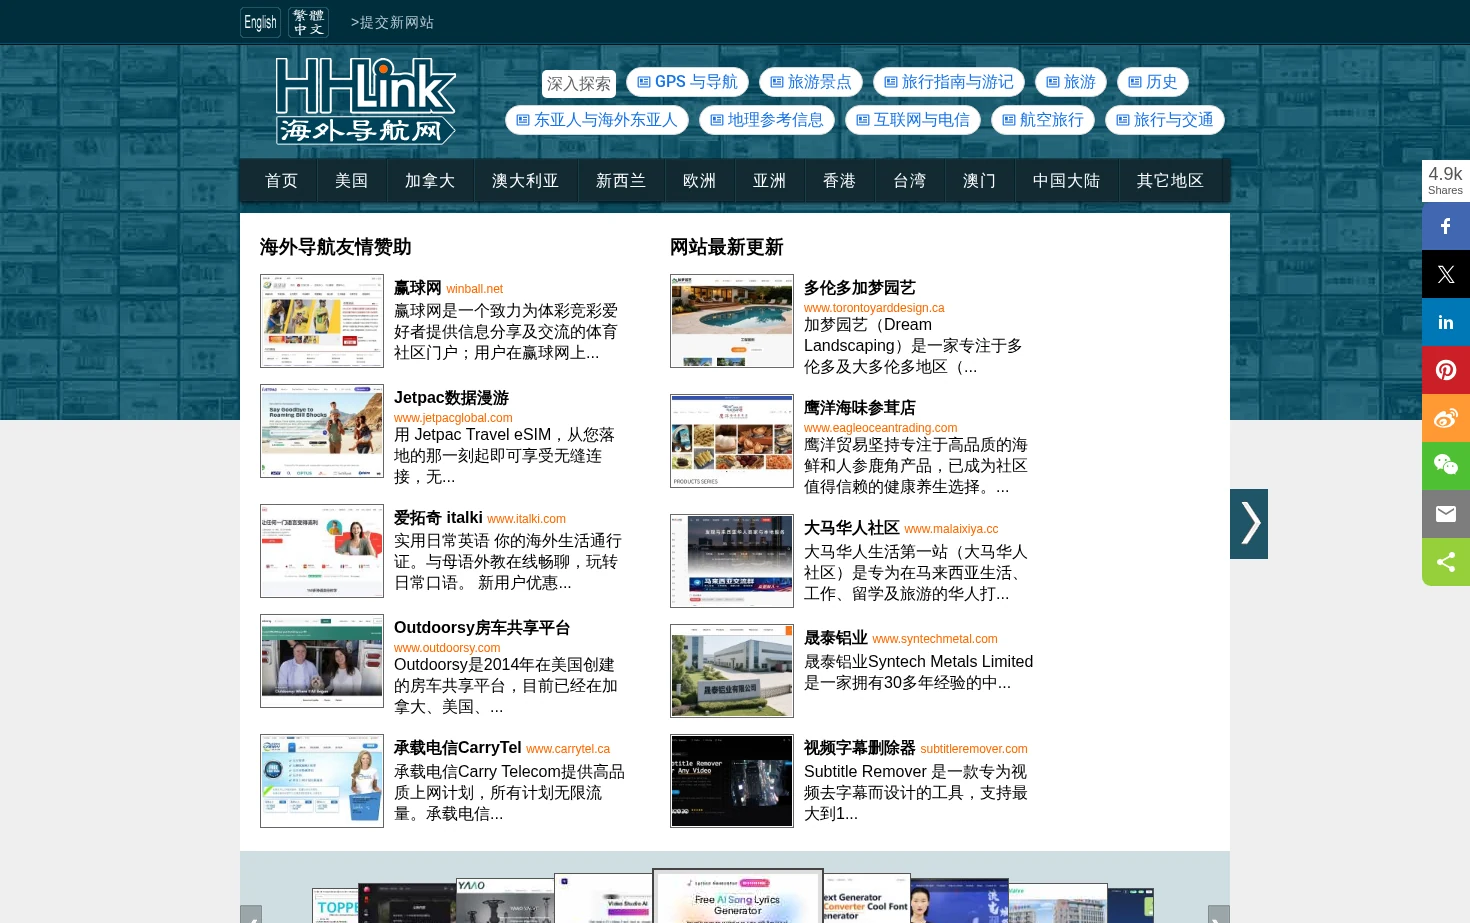Viewport: 1470px width, 923px height.
Task: Open the 旅游 tag
Action: click(x=1071, y=82)
